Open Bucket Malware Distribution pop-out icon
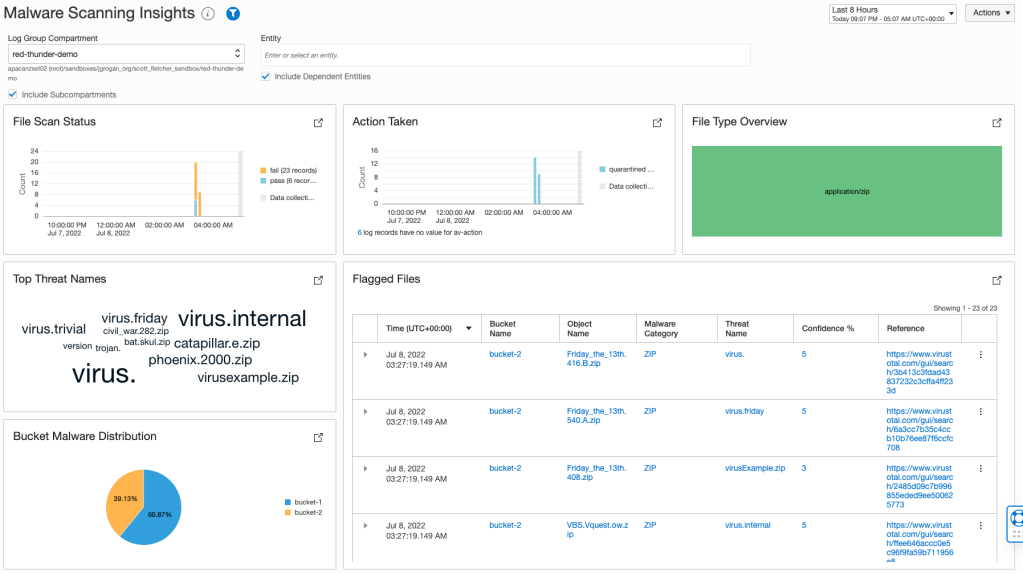Screen dimensions: 1023x574 (318, 438)
